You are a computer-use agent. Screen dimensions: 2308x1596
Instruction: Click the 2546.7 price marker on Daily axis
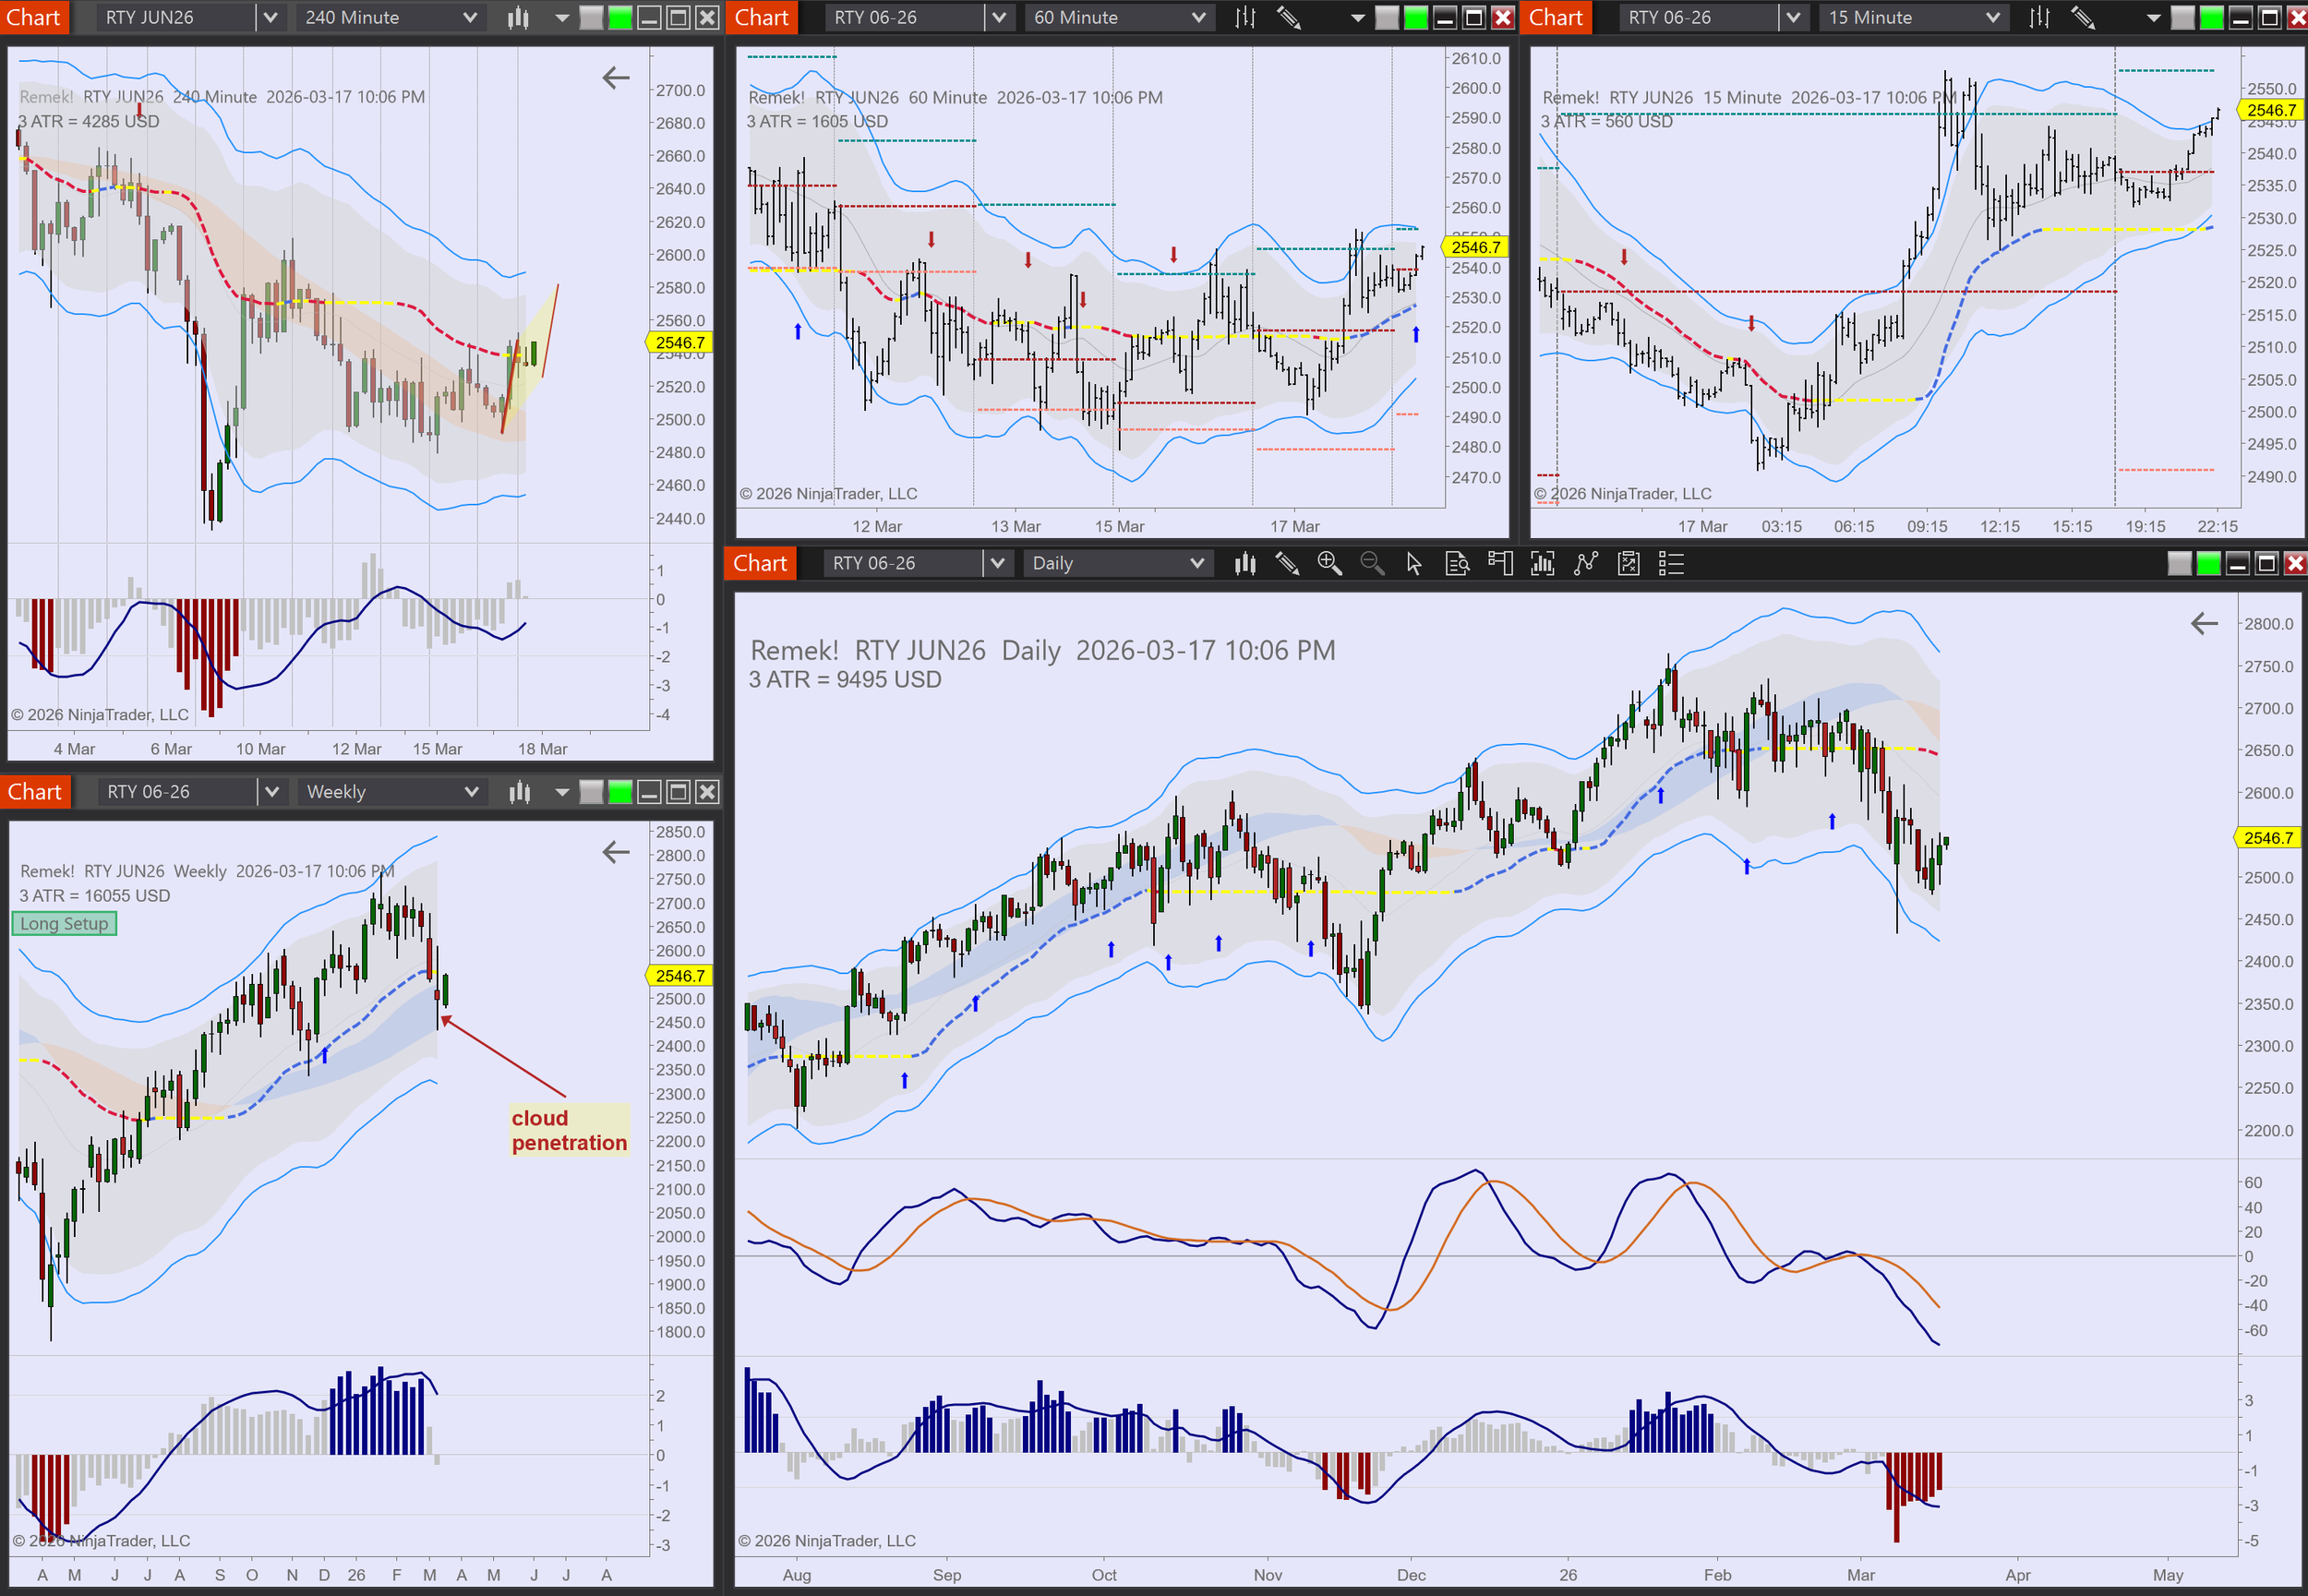tap(2268, 838)
